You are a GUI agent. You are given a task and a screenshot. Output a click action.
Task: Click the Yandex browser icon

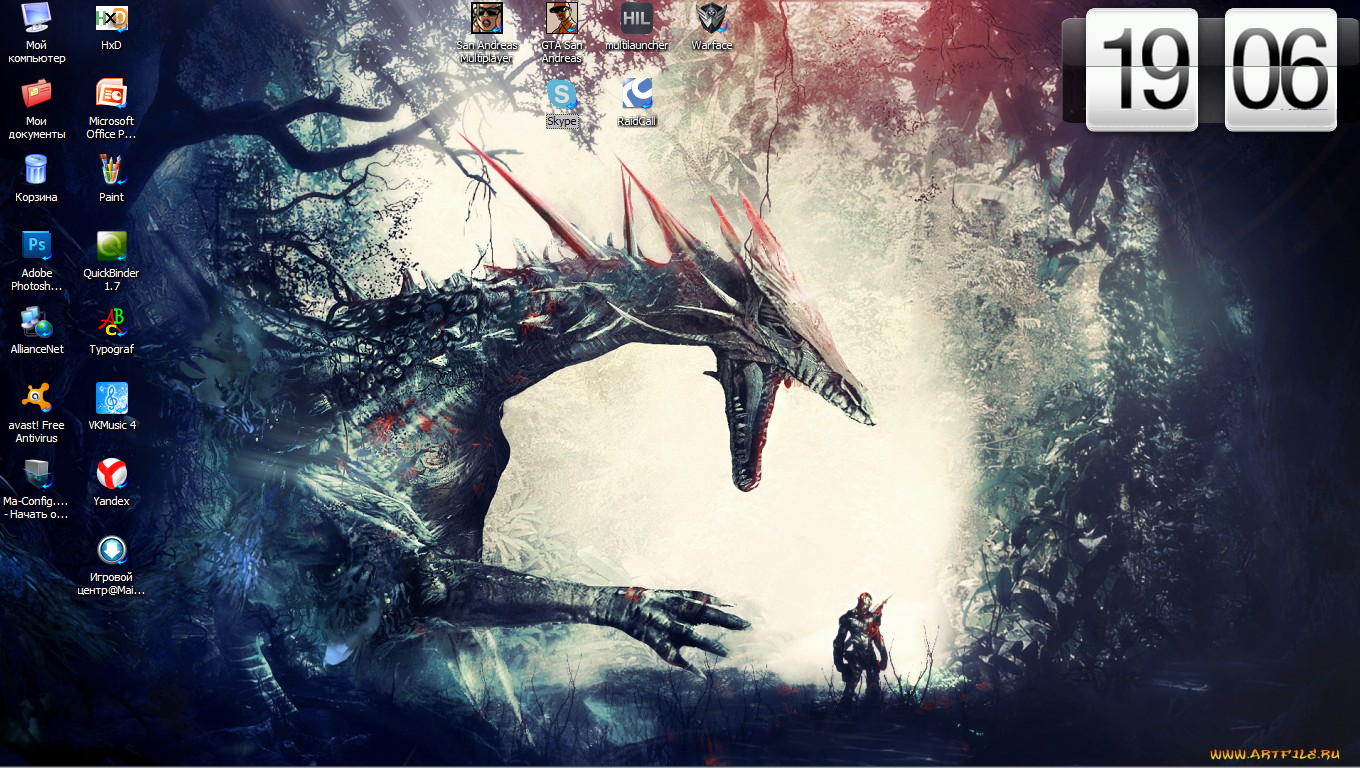click(x=111, y=474)
